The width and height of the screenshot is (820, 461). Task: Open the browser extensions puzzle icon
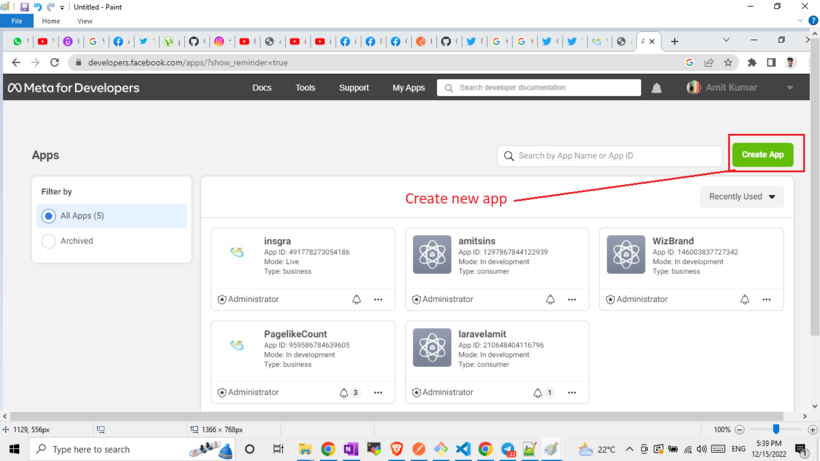tap(752, 62)
